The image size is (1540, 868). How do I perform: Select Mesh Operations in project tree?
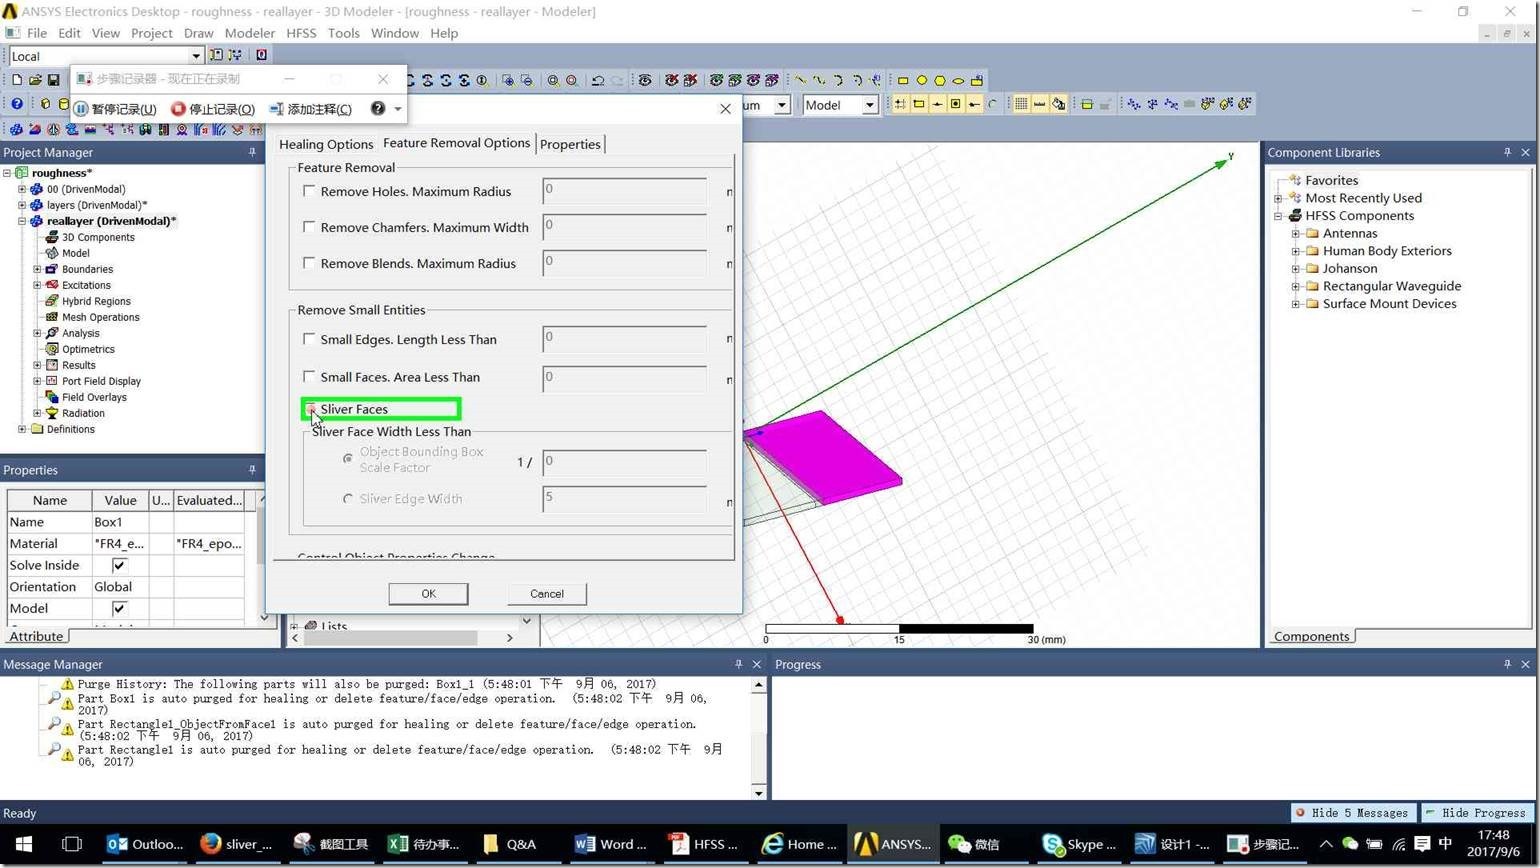coord(100,317)
